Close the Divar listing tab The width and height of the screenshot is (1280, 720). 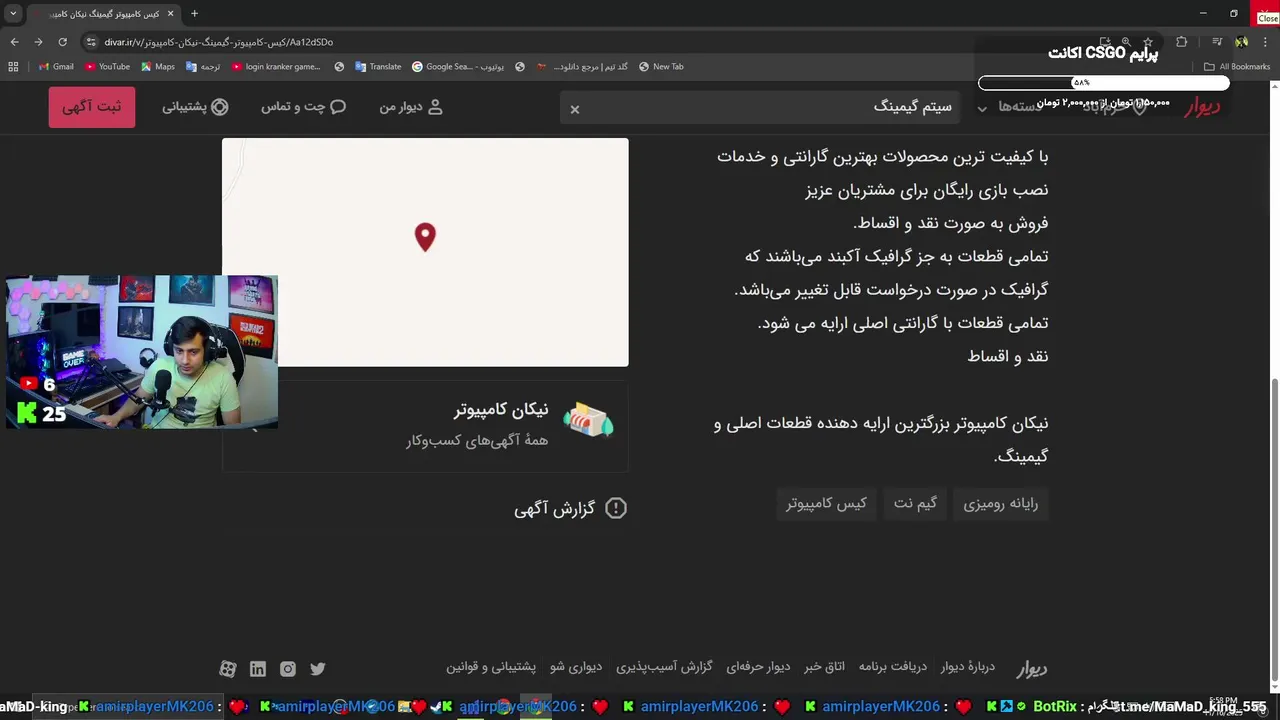[x=169, y=14]
